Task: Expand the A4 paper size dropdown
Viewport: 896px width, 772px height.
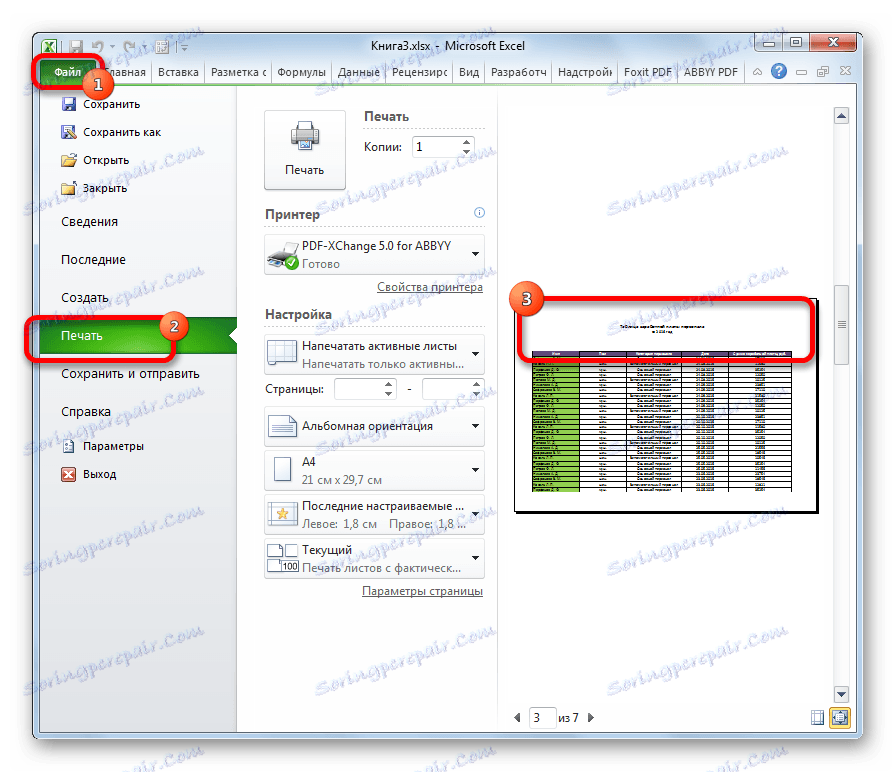Action: 476,470
